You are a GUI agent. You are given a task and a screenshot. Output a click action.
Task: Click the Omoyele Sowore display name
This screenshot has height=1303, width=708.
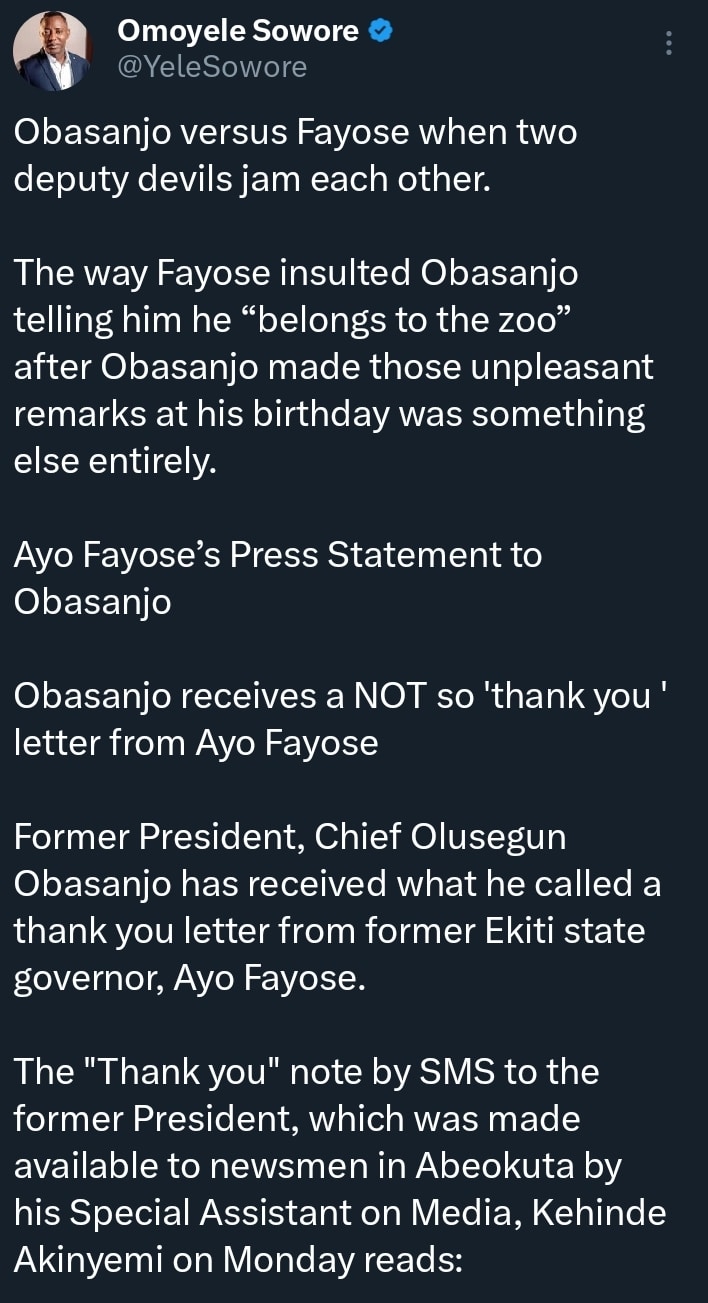pyautogui.click(x=237, y=32)
